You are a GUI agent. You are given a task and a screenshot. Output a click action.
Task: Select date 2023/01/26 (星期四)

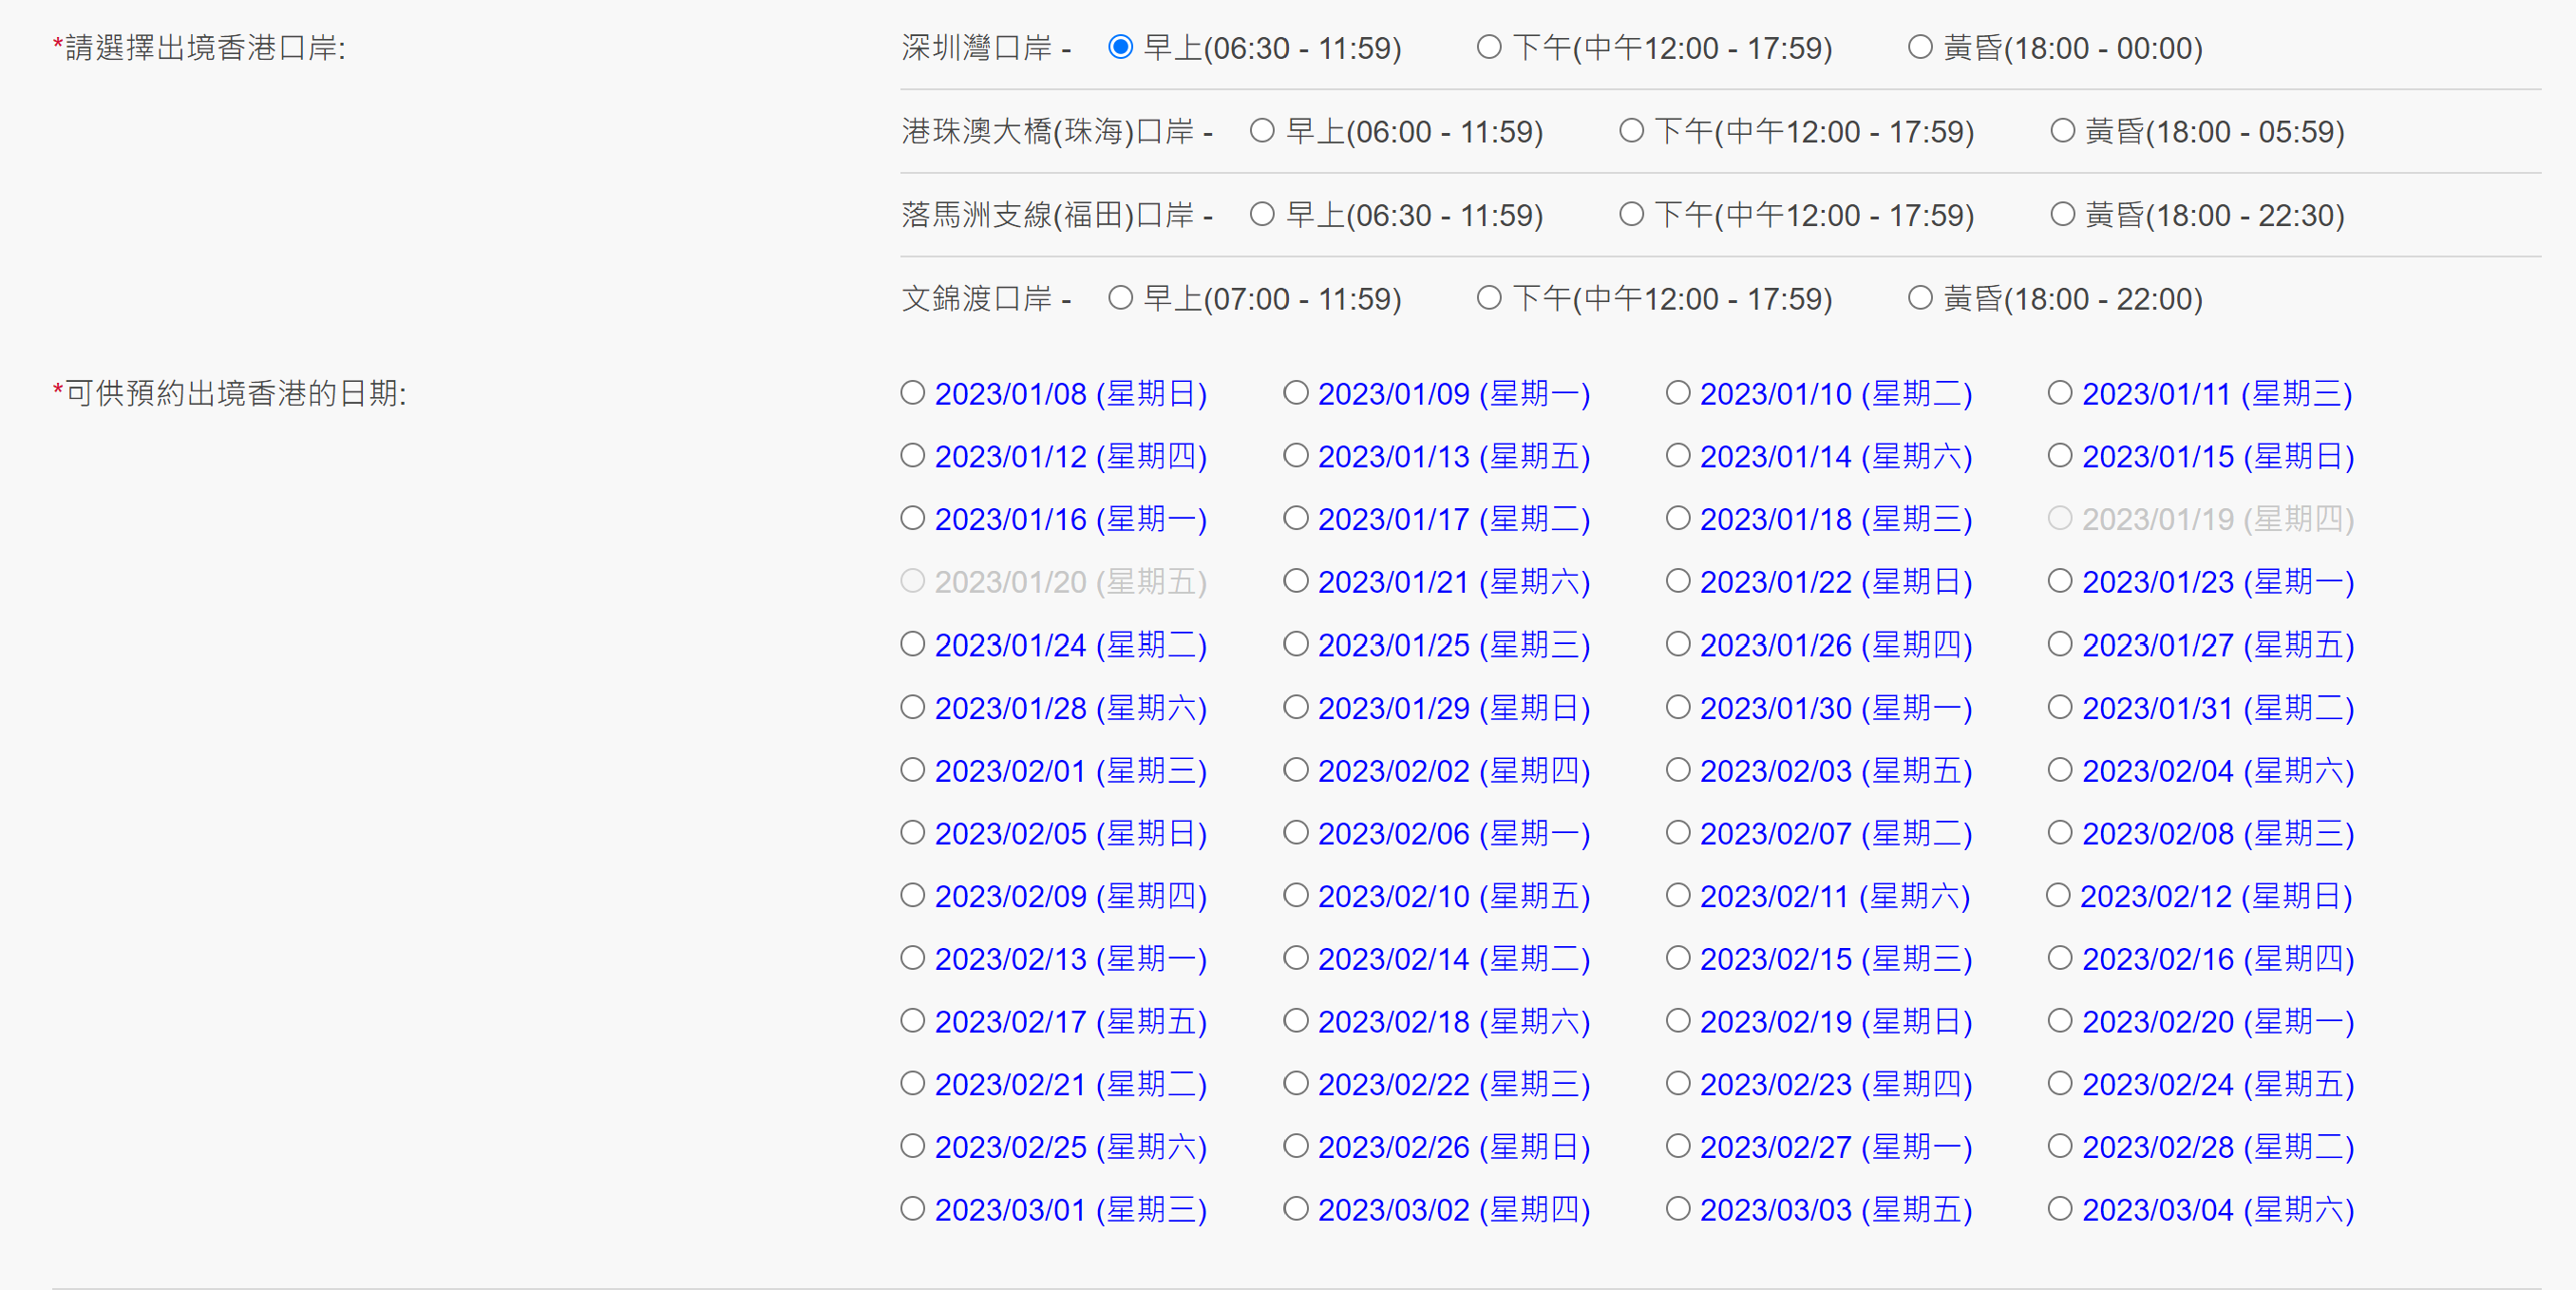tap(1677, 644)
